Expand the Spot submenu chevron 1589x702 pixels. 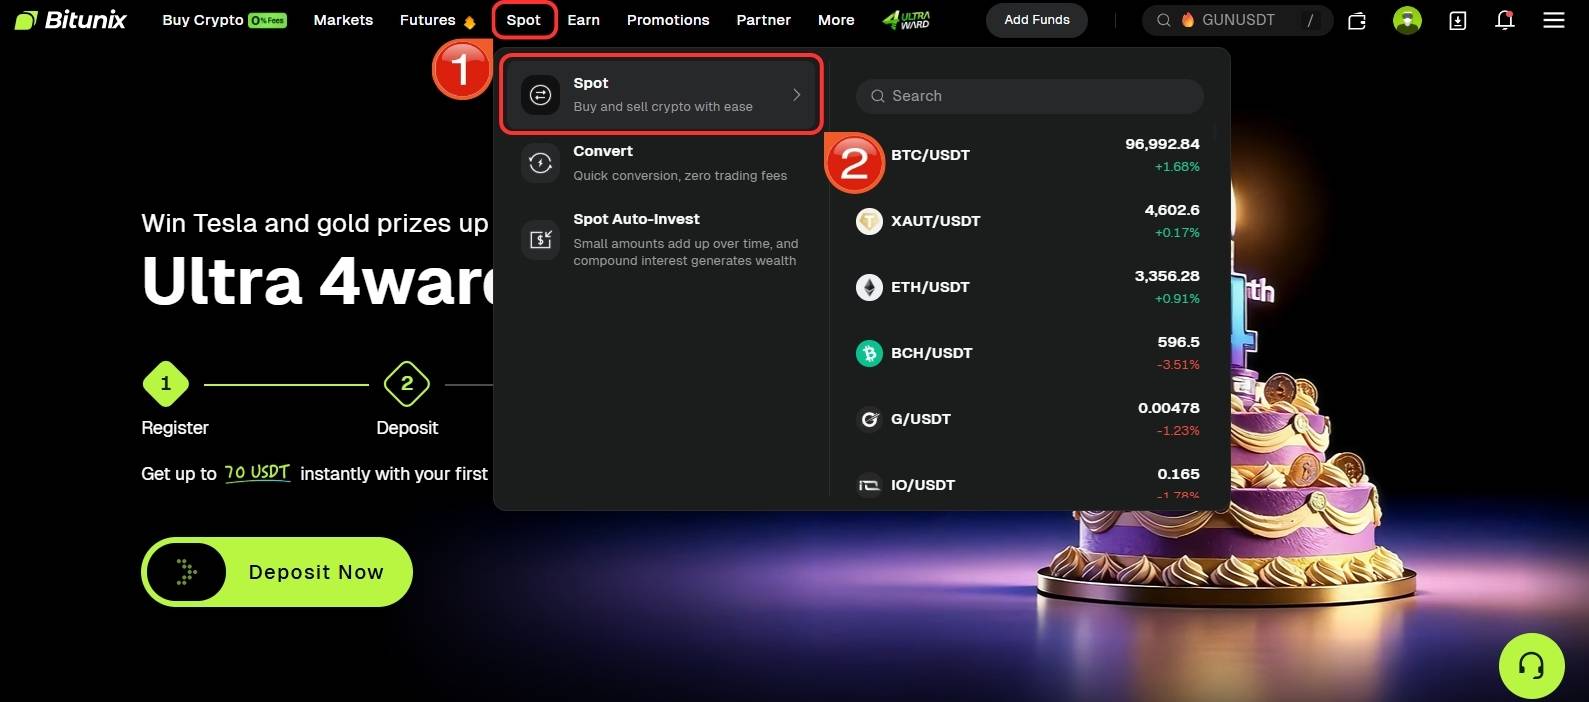(x=796, y=95)
